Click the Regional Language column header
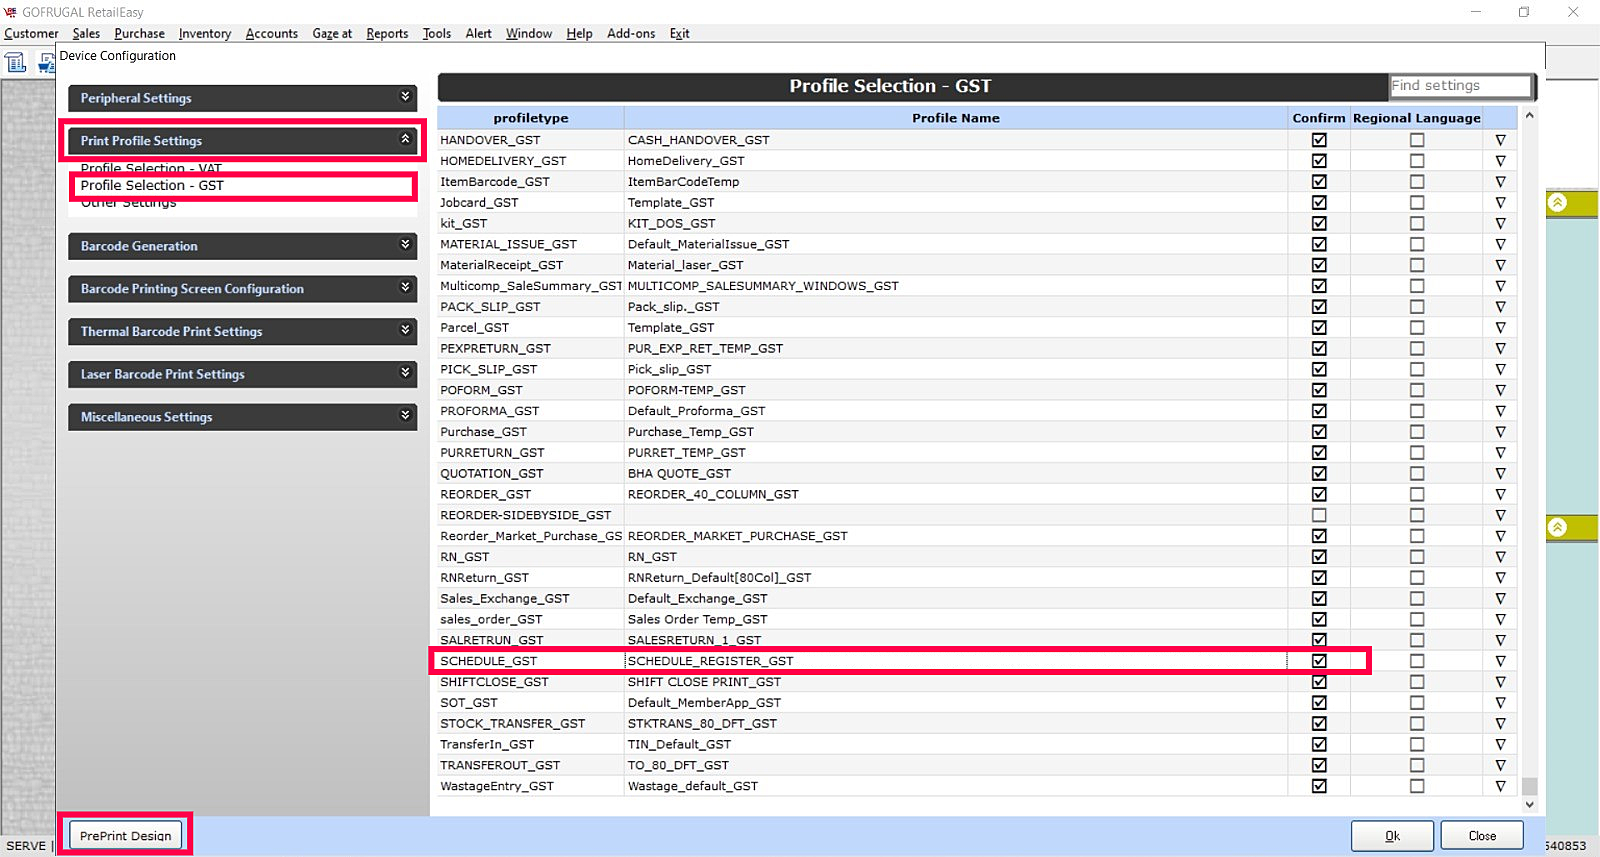Viewport: 1600px width, 857px height. [x=1417, y=118]
